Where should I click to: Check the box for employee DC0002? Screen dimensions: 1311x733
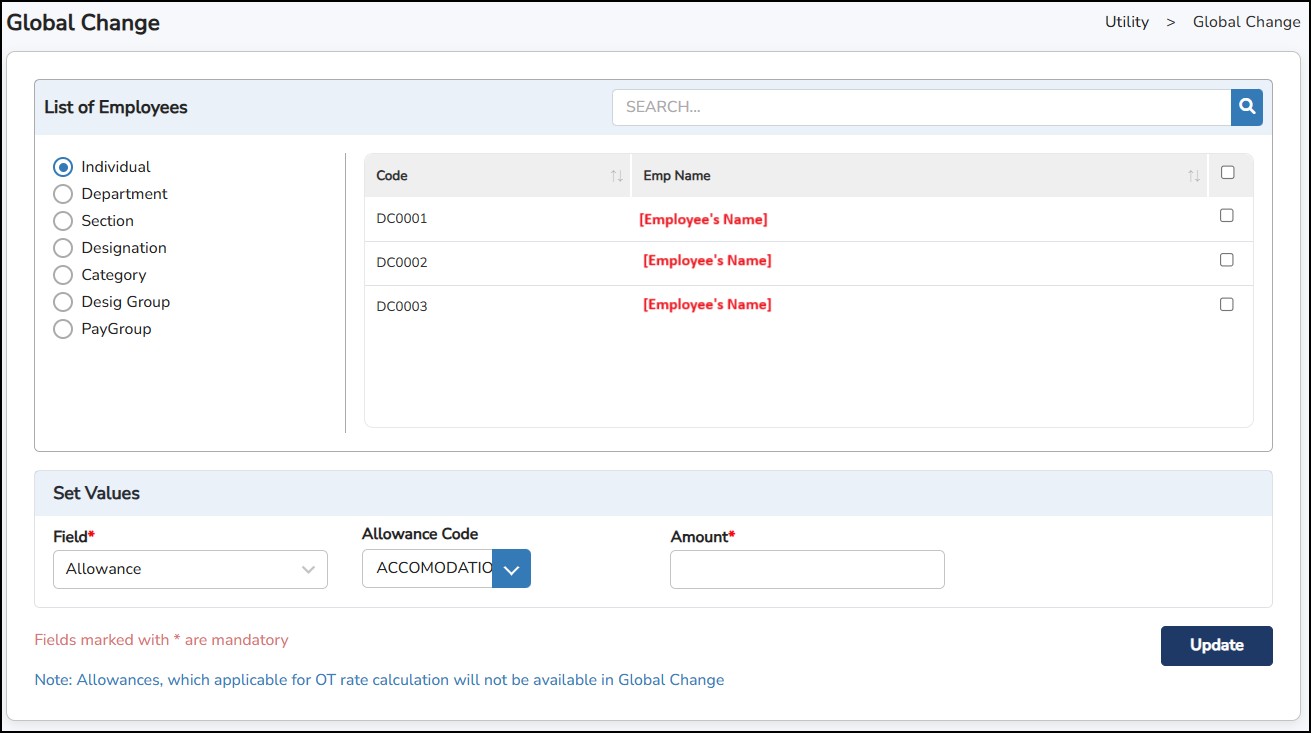pyautogui.click(x=1227, y=260)
